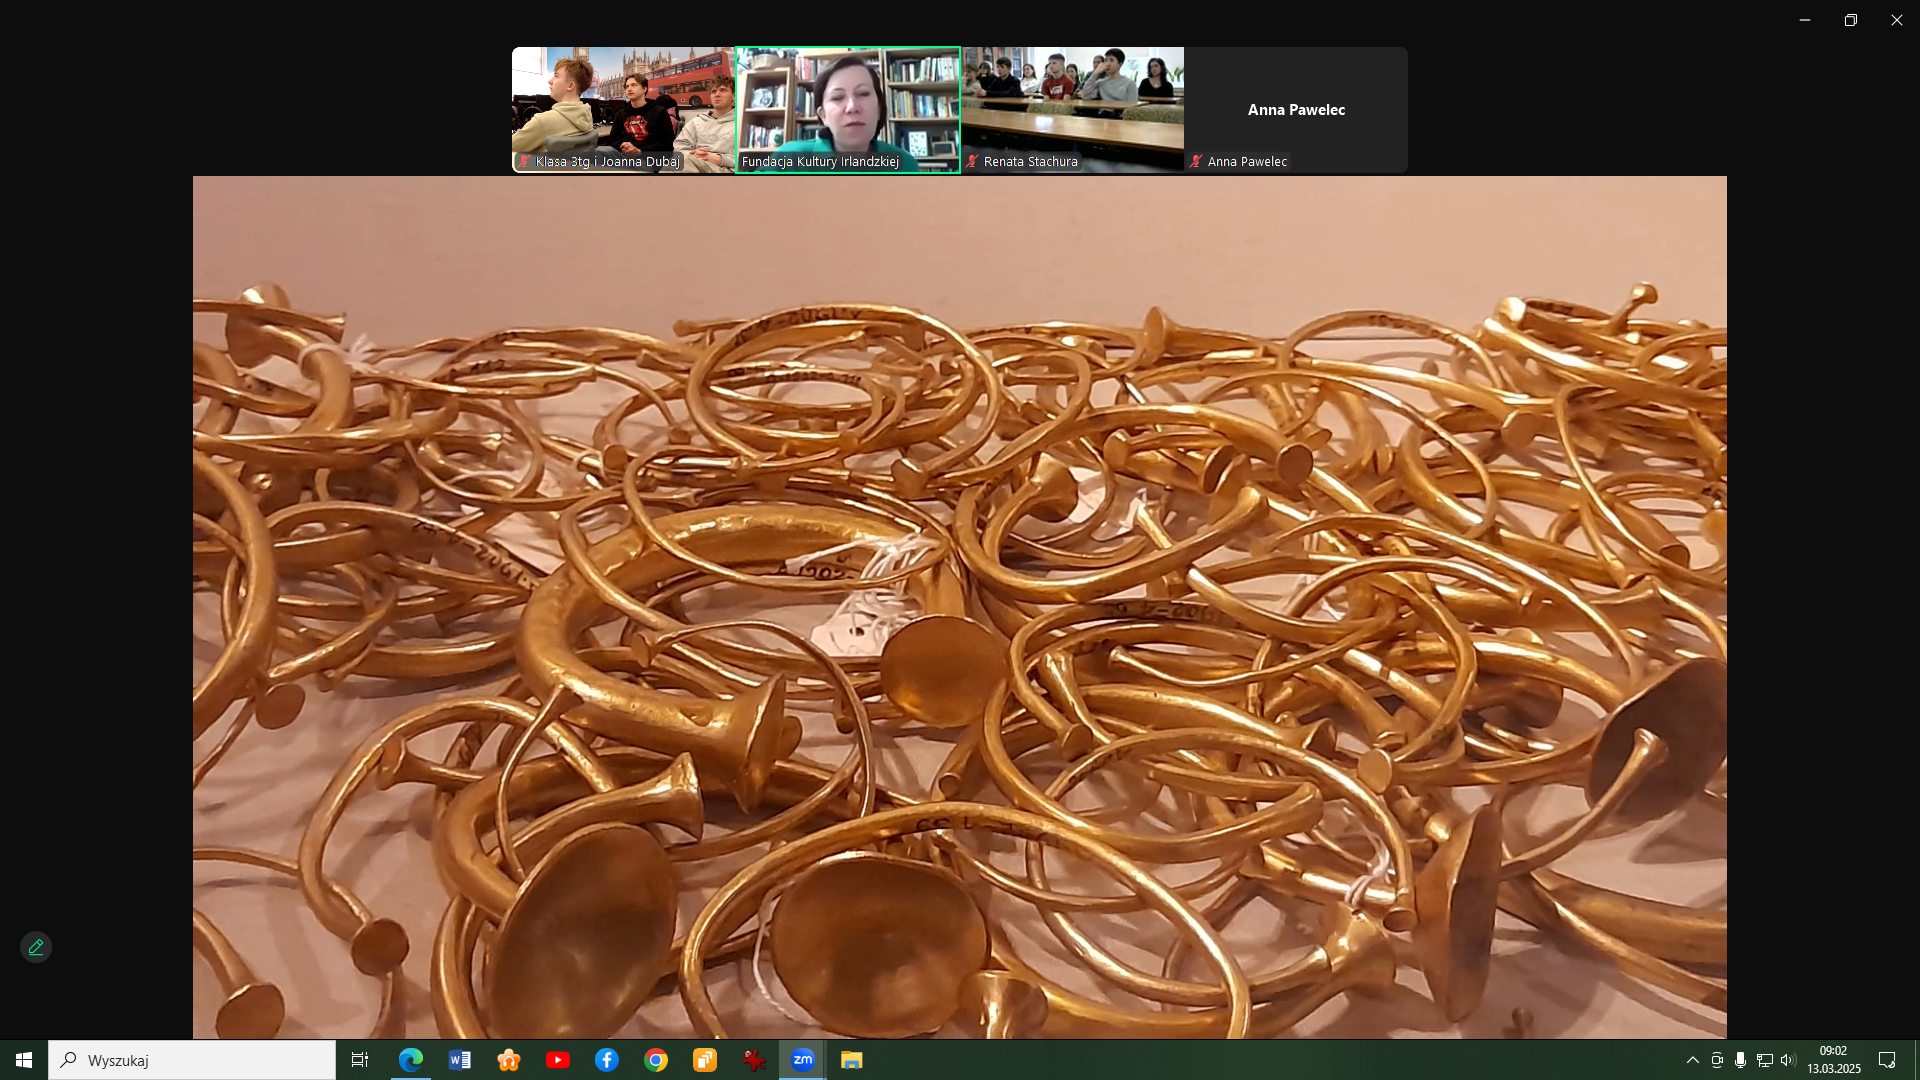Open the Facebook taskbar icon
1920x1080 pixels.
(x=607, y=1060)
